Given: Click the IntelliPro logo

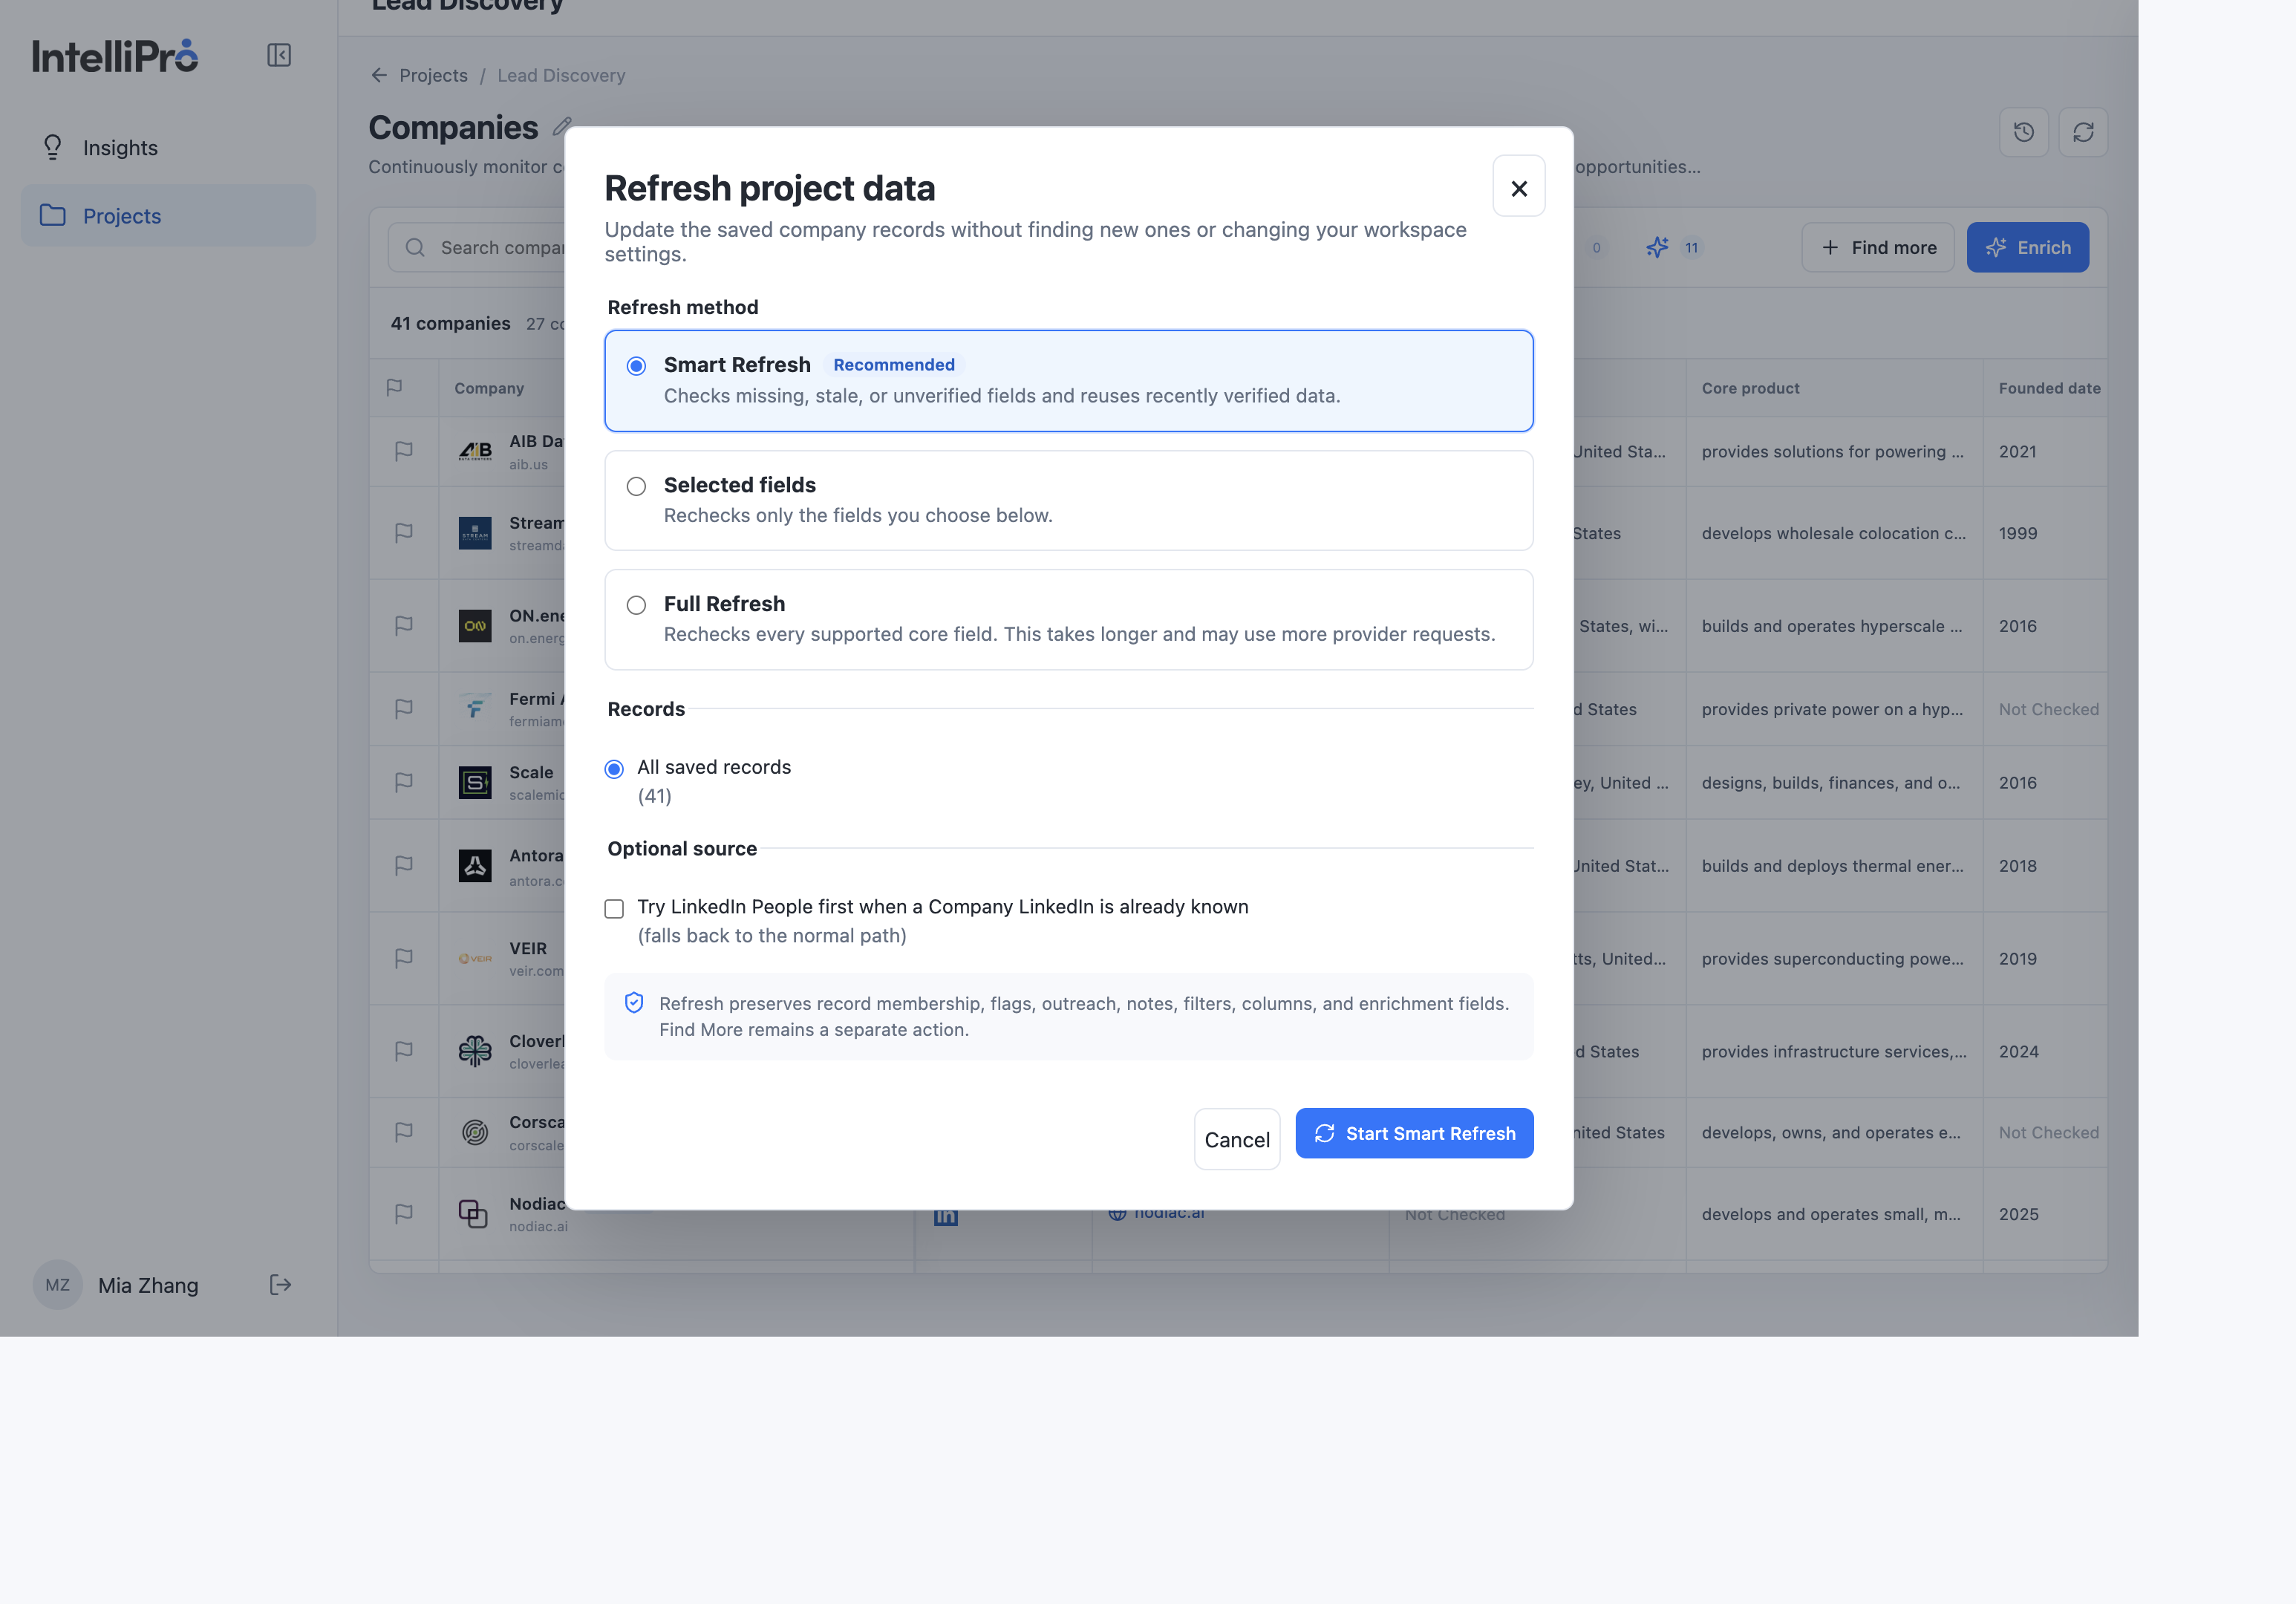Looking at the screenshot, I should 115,56.
